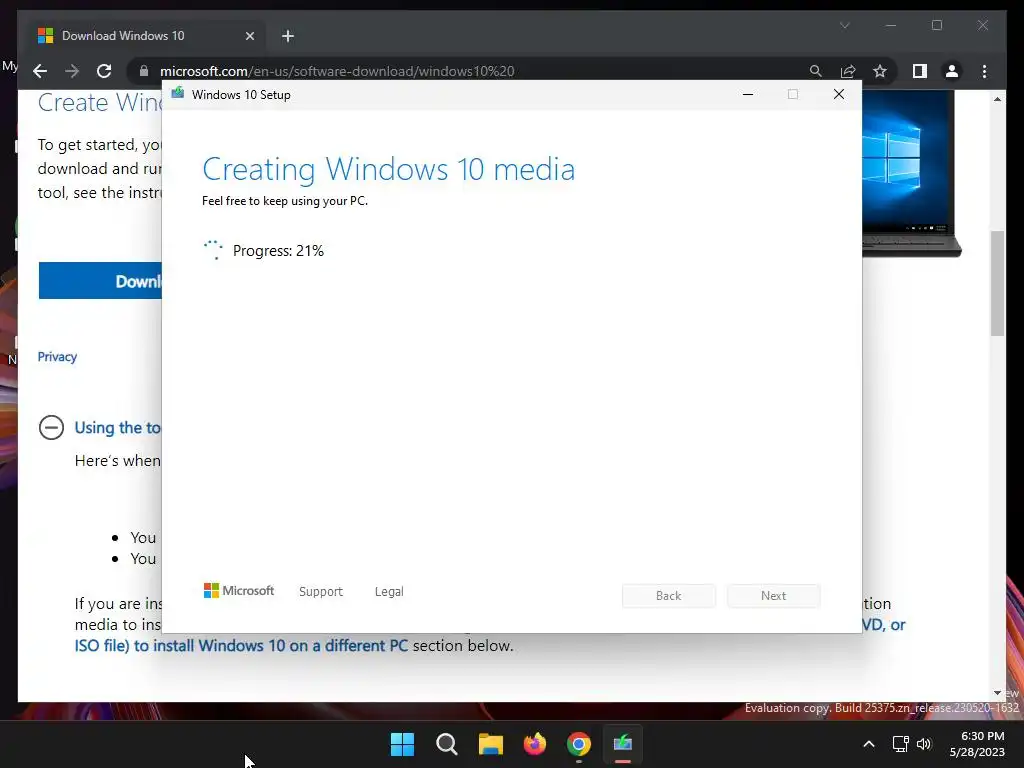
Task: Open Support link in Setup
Action: point(321,592)
